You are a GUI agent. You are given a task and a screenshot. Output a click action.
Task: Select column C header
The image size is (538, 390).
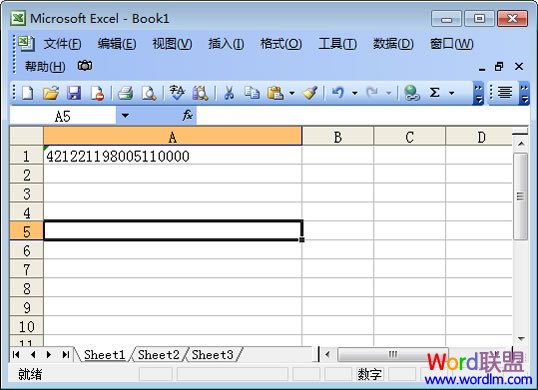click(409, 137)
